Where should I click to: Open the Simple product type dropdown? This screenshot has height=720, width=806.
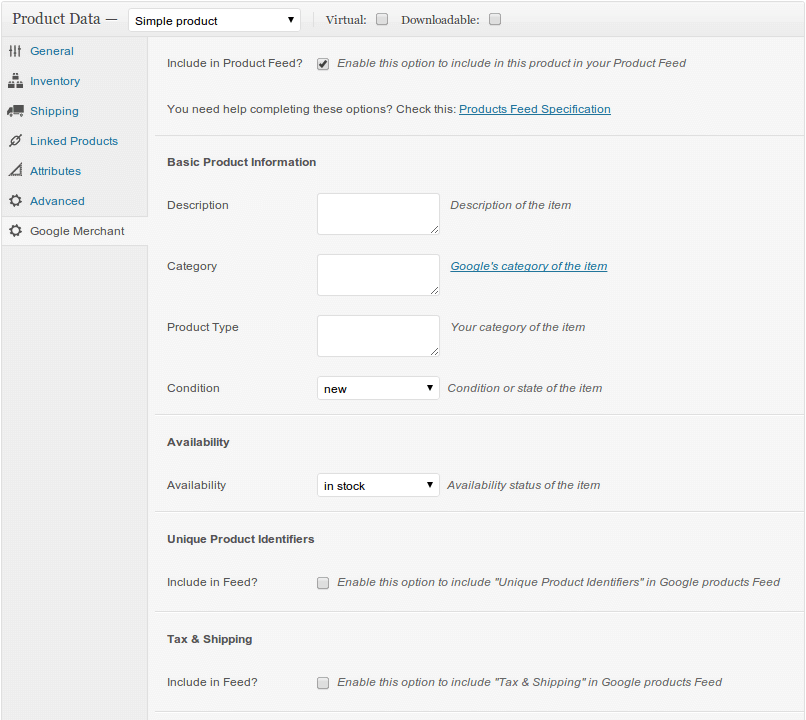click(214, 20)
